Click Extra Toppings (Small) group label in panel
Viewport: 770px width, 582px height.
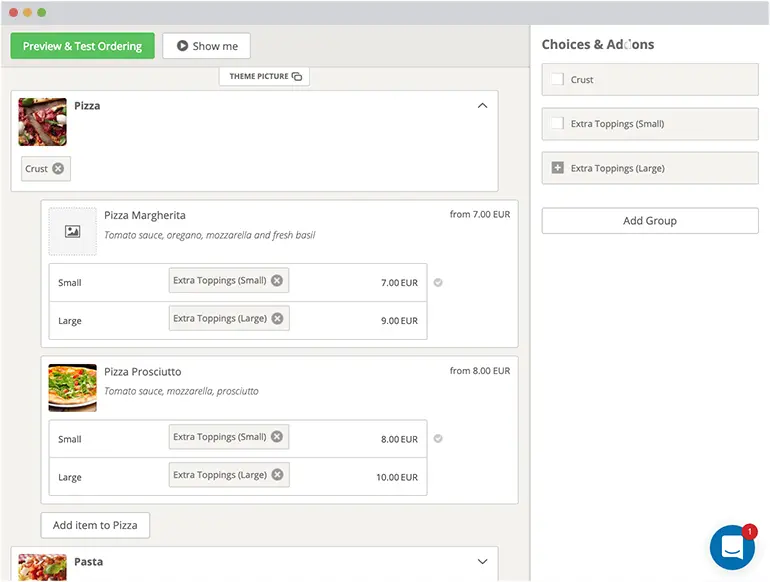tap(617, 124)
